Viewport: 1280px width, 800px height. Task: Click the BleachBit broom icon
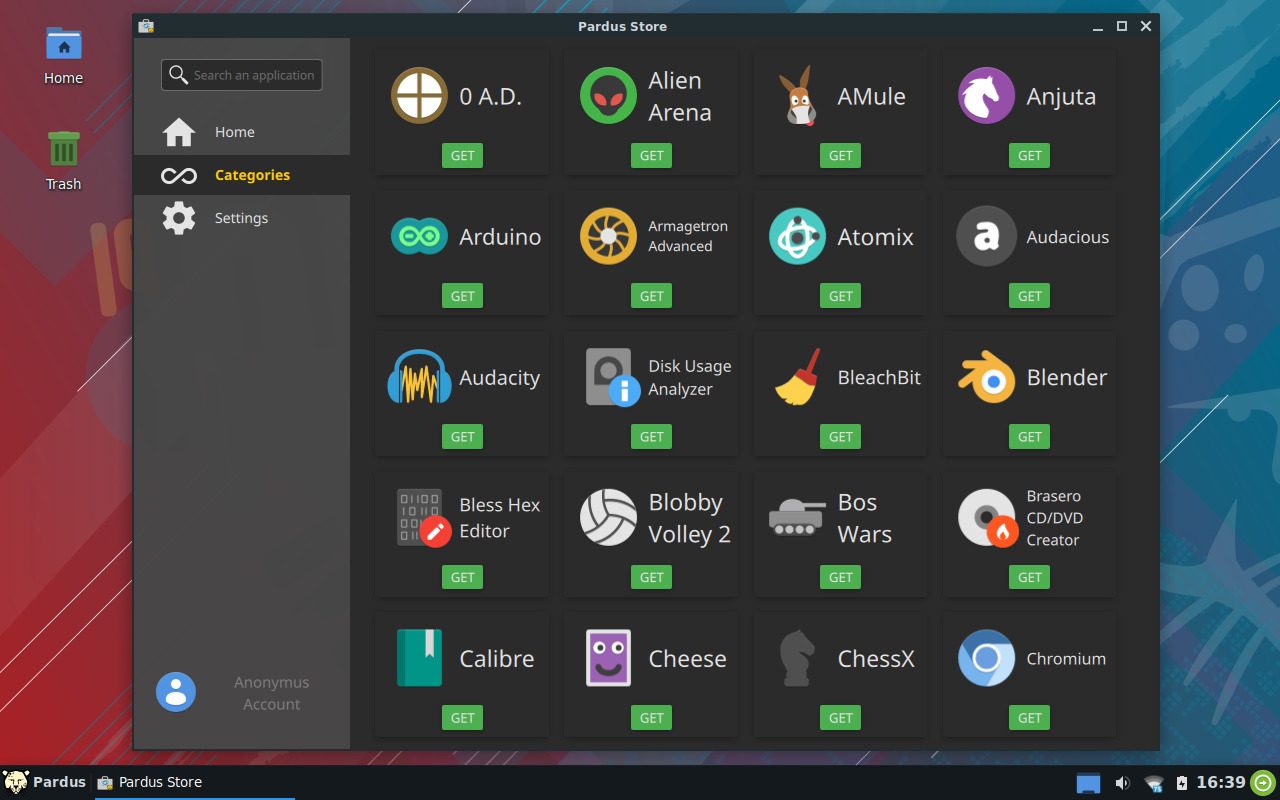[x=796, y=377]
